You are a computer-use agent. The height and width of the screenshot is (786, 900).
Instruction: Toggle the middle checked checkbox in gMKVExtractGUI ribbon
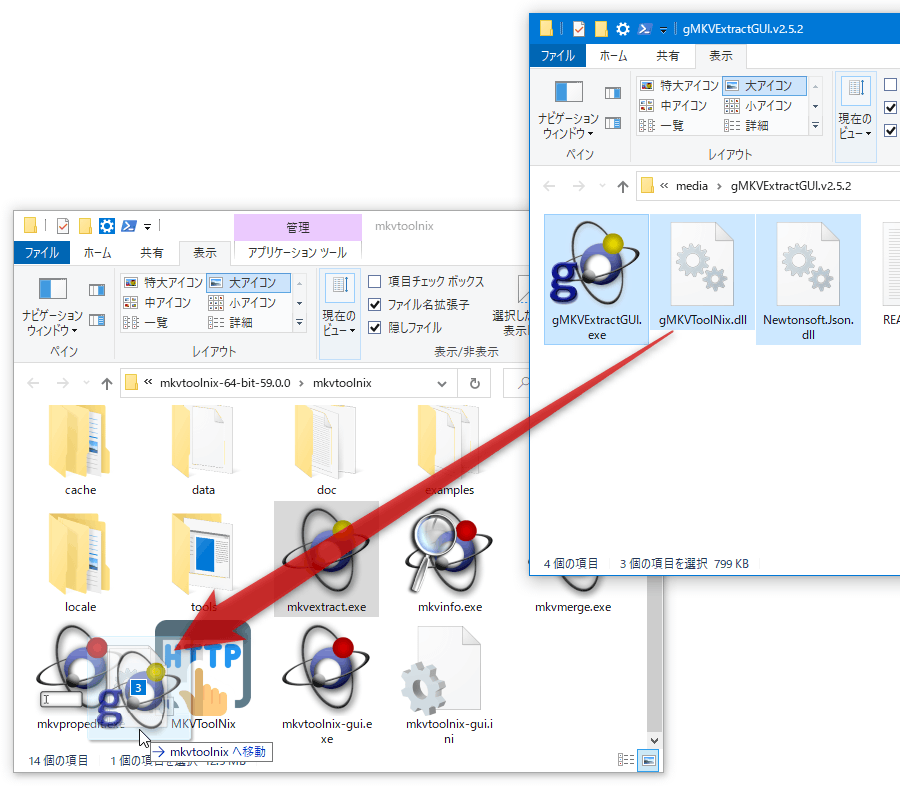click(x=890, y=107)
